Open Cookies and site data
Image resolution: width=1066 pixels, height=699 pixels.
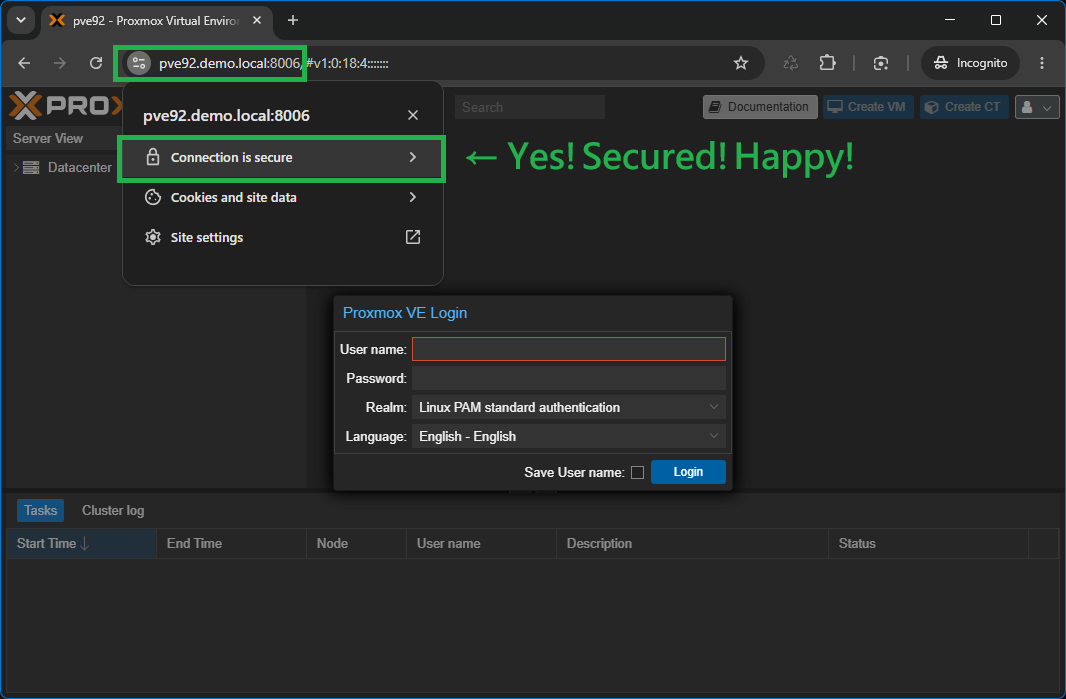pyautogui.click(x=282, y=197)
